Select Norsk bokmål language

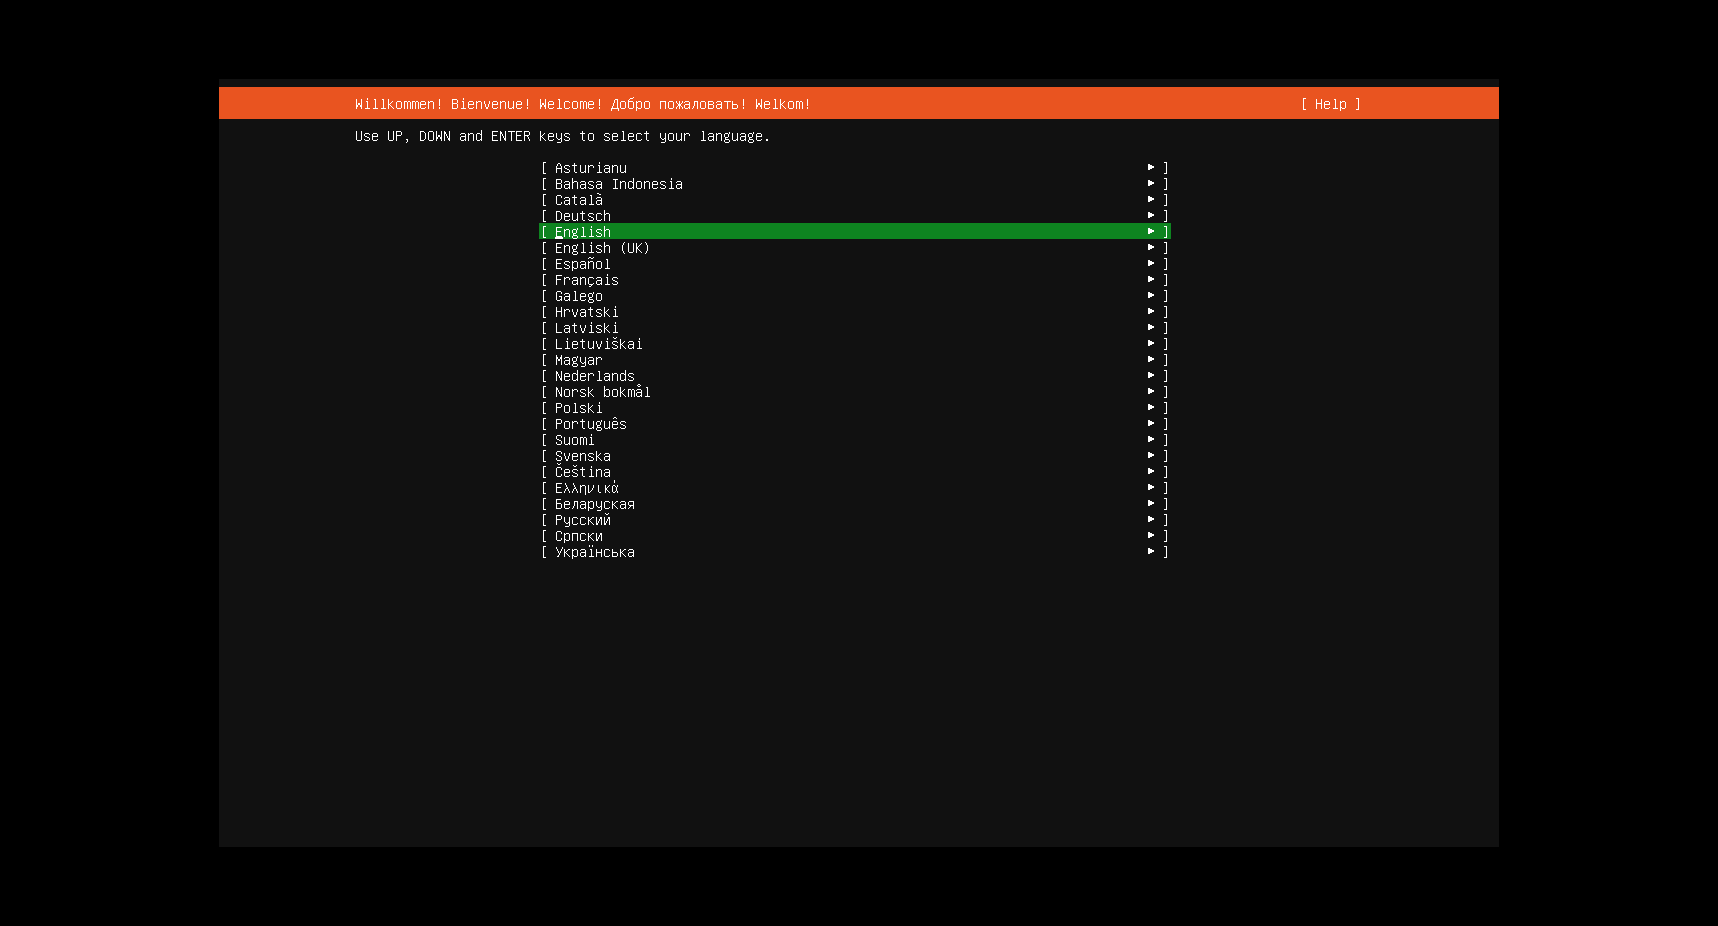point(855,392)
